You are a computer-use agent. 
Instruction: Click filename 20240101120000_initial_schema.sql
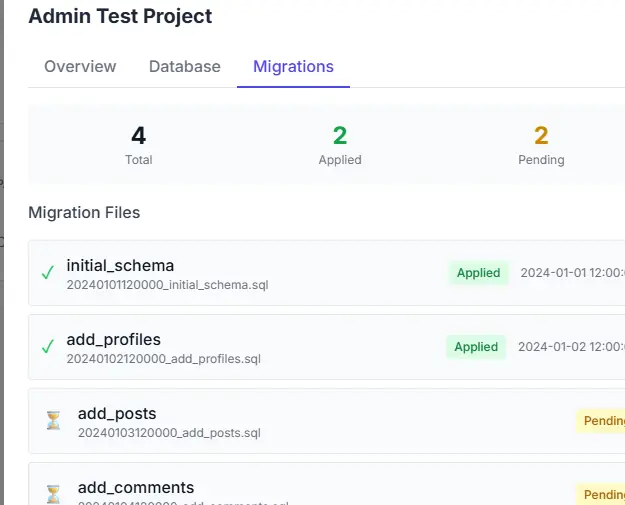[167, 285]
